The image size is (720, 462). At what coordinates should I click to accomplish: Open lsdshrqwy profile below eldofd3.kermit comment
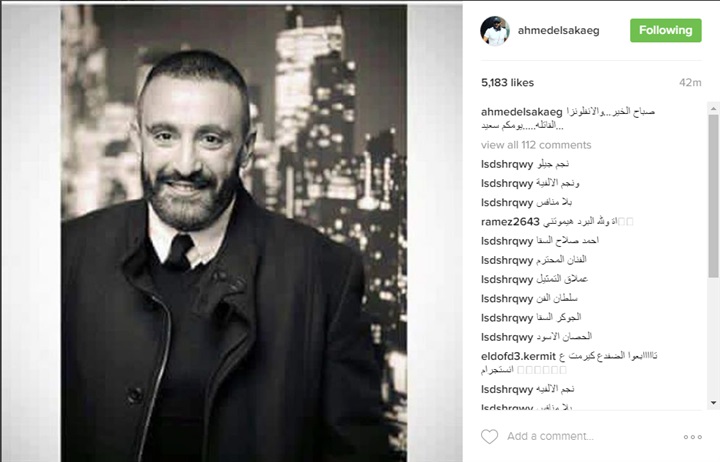(507, 389)
